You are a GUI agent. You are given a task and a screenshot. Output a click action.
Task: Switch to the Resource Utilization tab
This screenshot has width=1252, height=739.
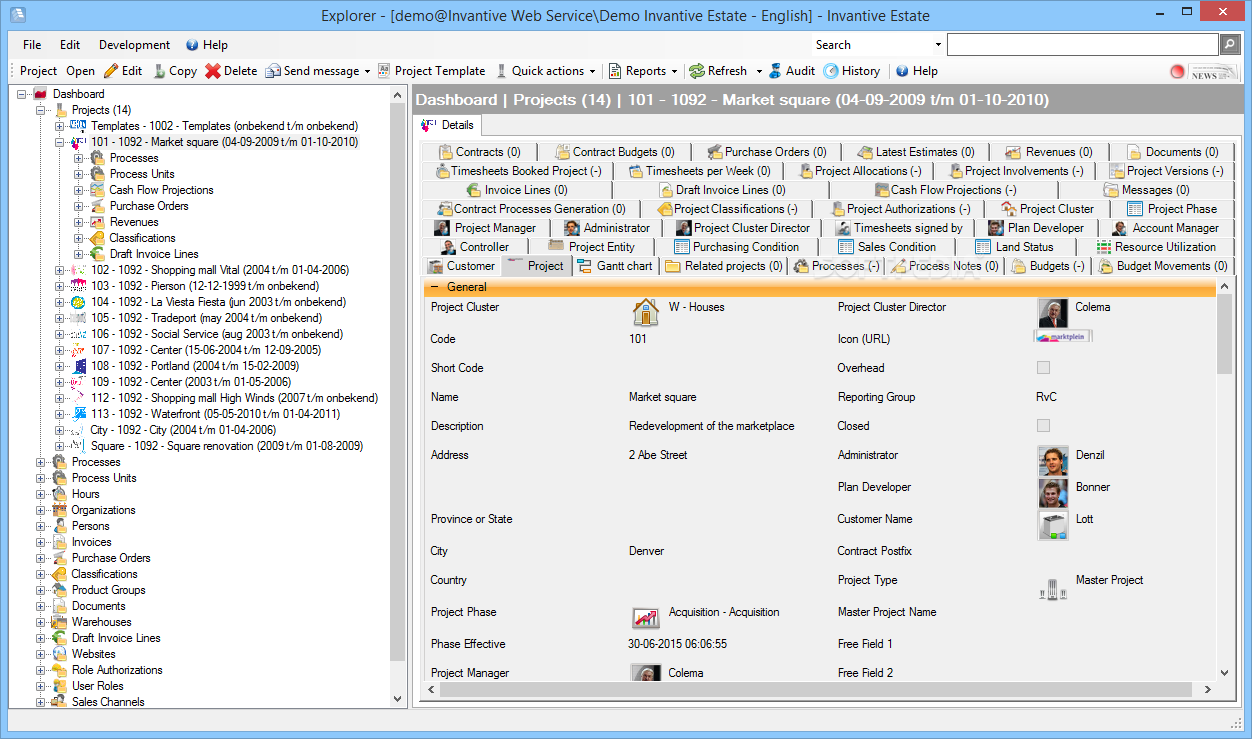(x=1157, y=247)
